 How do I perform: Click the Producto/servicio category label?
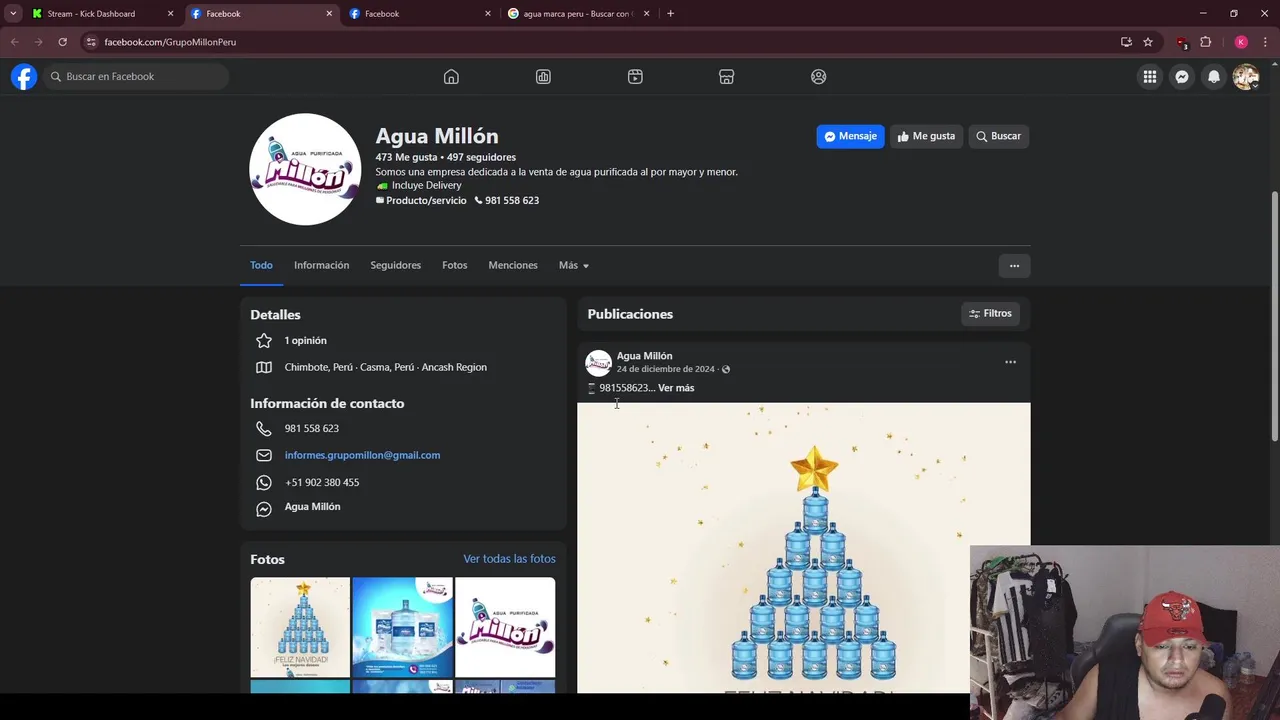click(x=426, y=201)
